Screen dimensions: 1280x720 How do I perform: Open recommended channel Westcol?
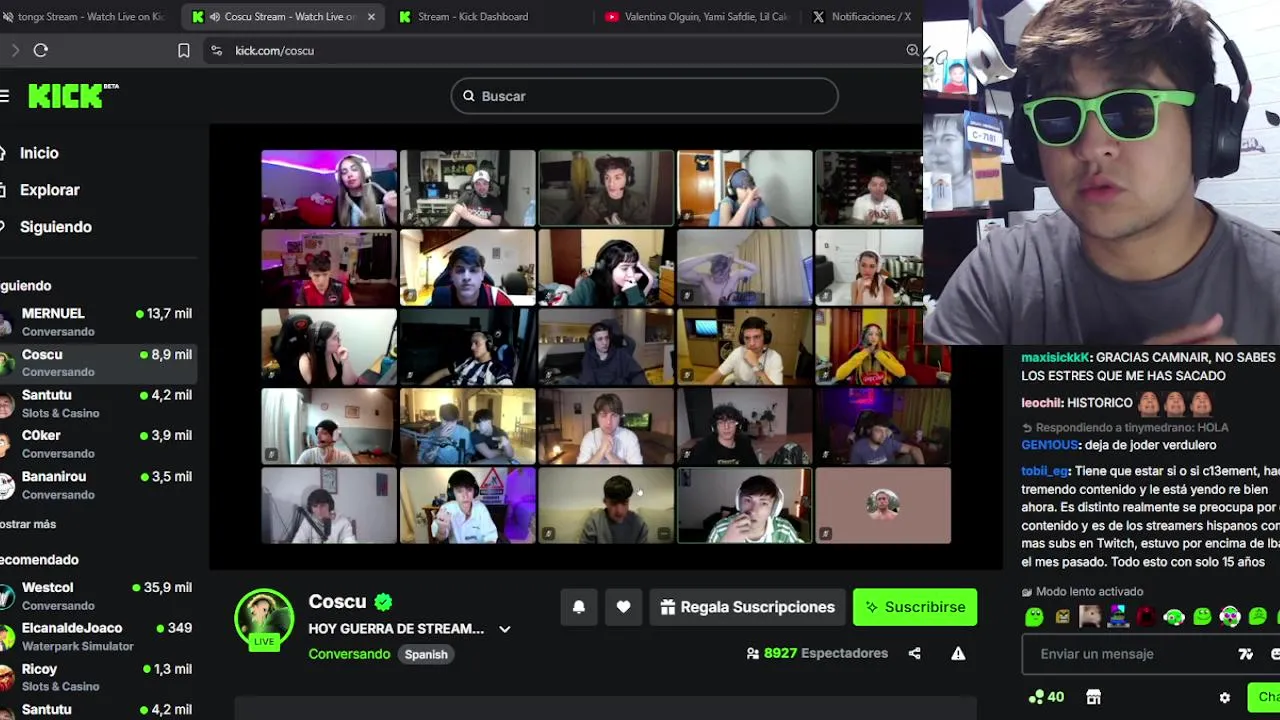click(98, 596)
